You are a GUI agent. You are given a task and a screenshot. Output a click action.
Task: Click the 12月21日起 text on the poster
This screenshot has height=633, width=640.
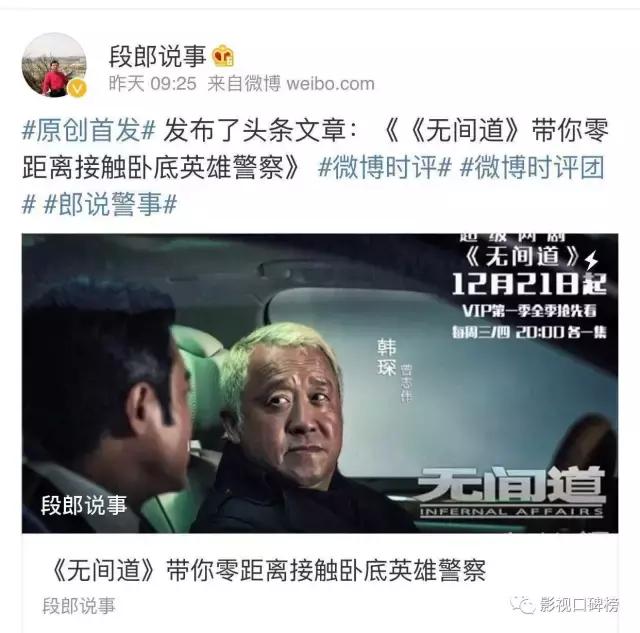(529, 283)
